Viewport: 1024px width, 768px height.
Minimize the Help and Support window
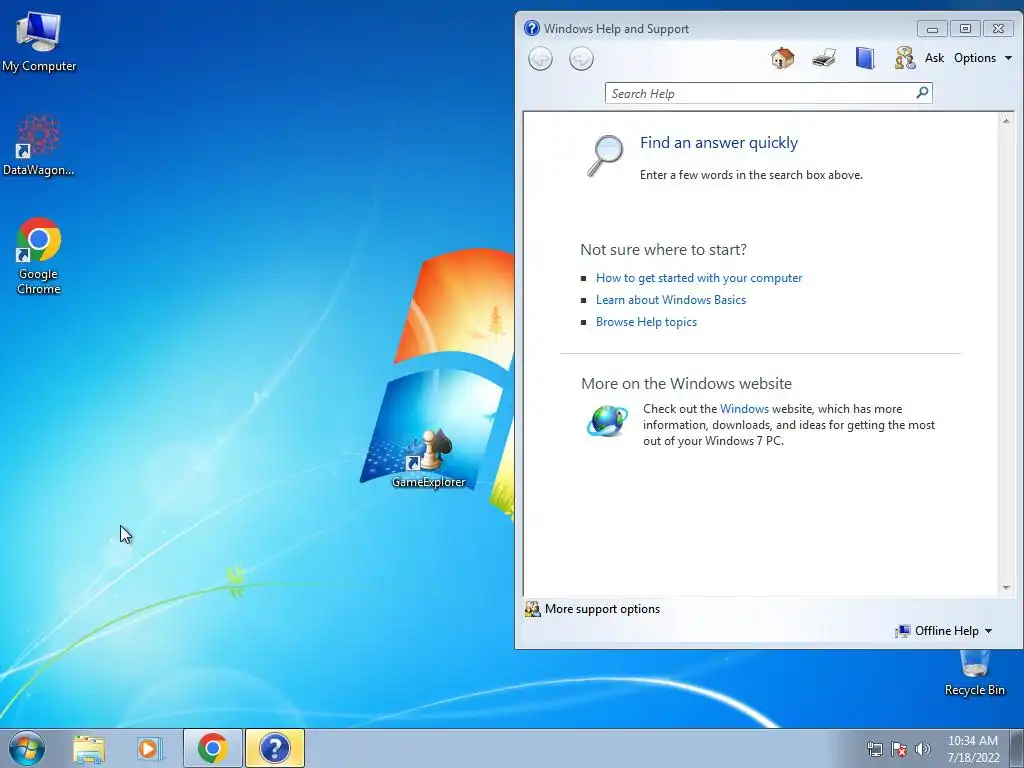(x=932, y=29)
